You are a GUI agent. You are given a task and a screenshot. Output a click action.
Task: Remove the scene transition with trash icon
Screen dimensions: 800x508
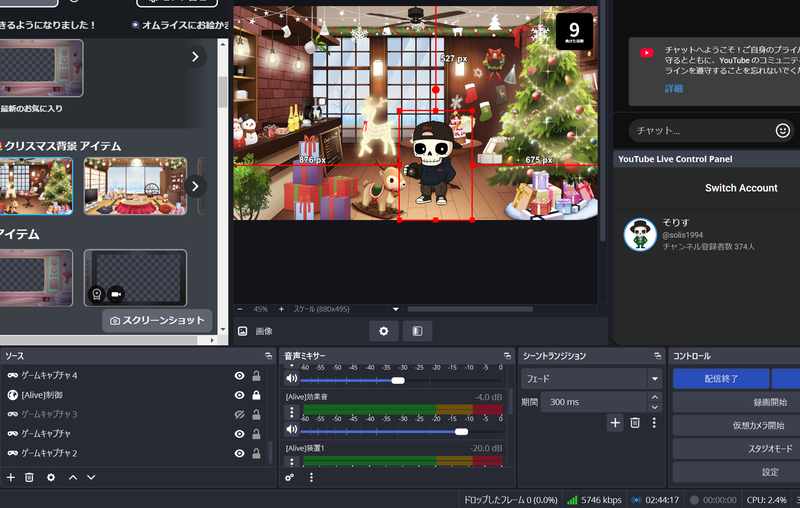point(635,423)
